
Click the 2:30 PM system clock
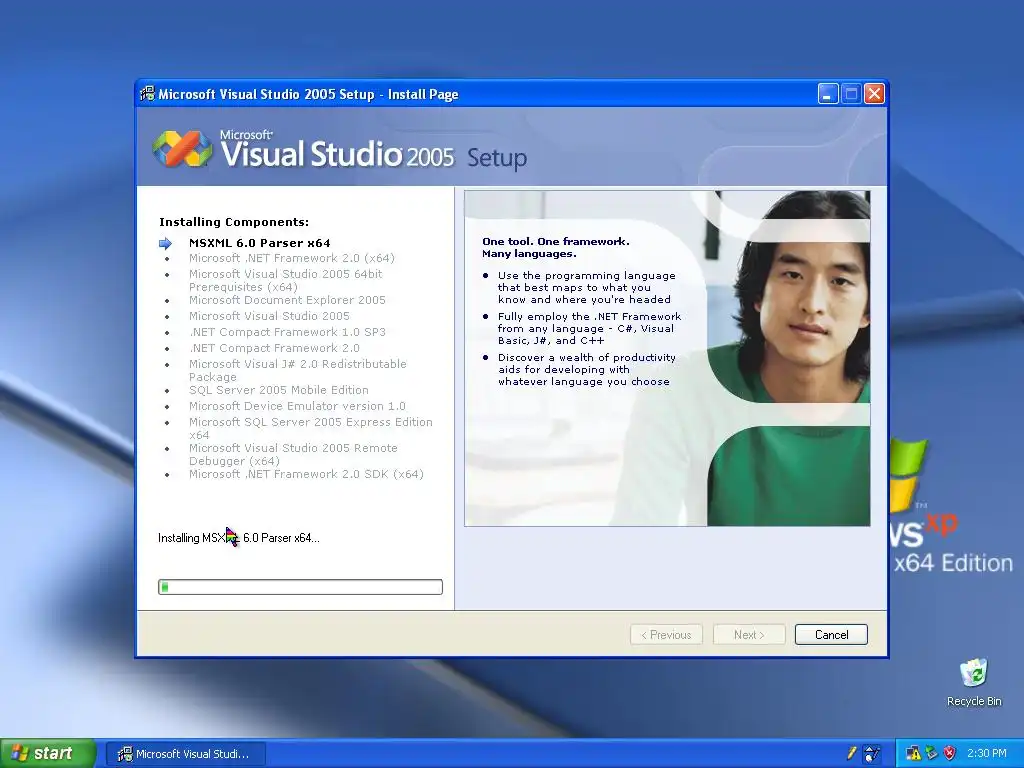(986, 754)
